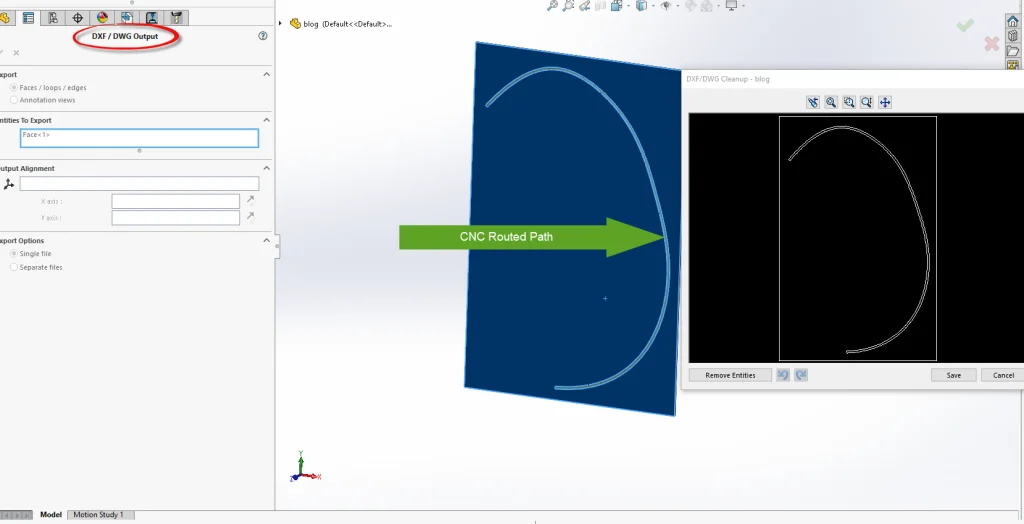The width and height of the screenshot is (1024, 524).
Task: Select the Single file export option
Action: [13, 254]
